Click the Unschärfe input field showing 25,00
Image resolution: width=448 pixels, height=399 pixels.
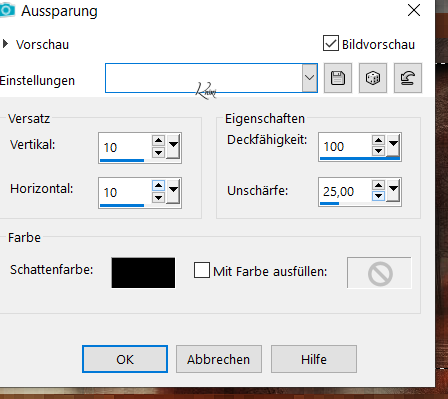[x=345, y=191]
